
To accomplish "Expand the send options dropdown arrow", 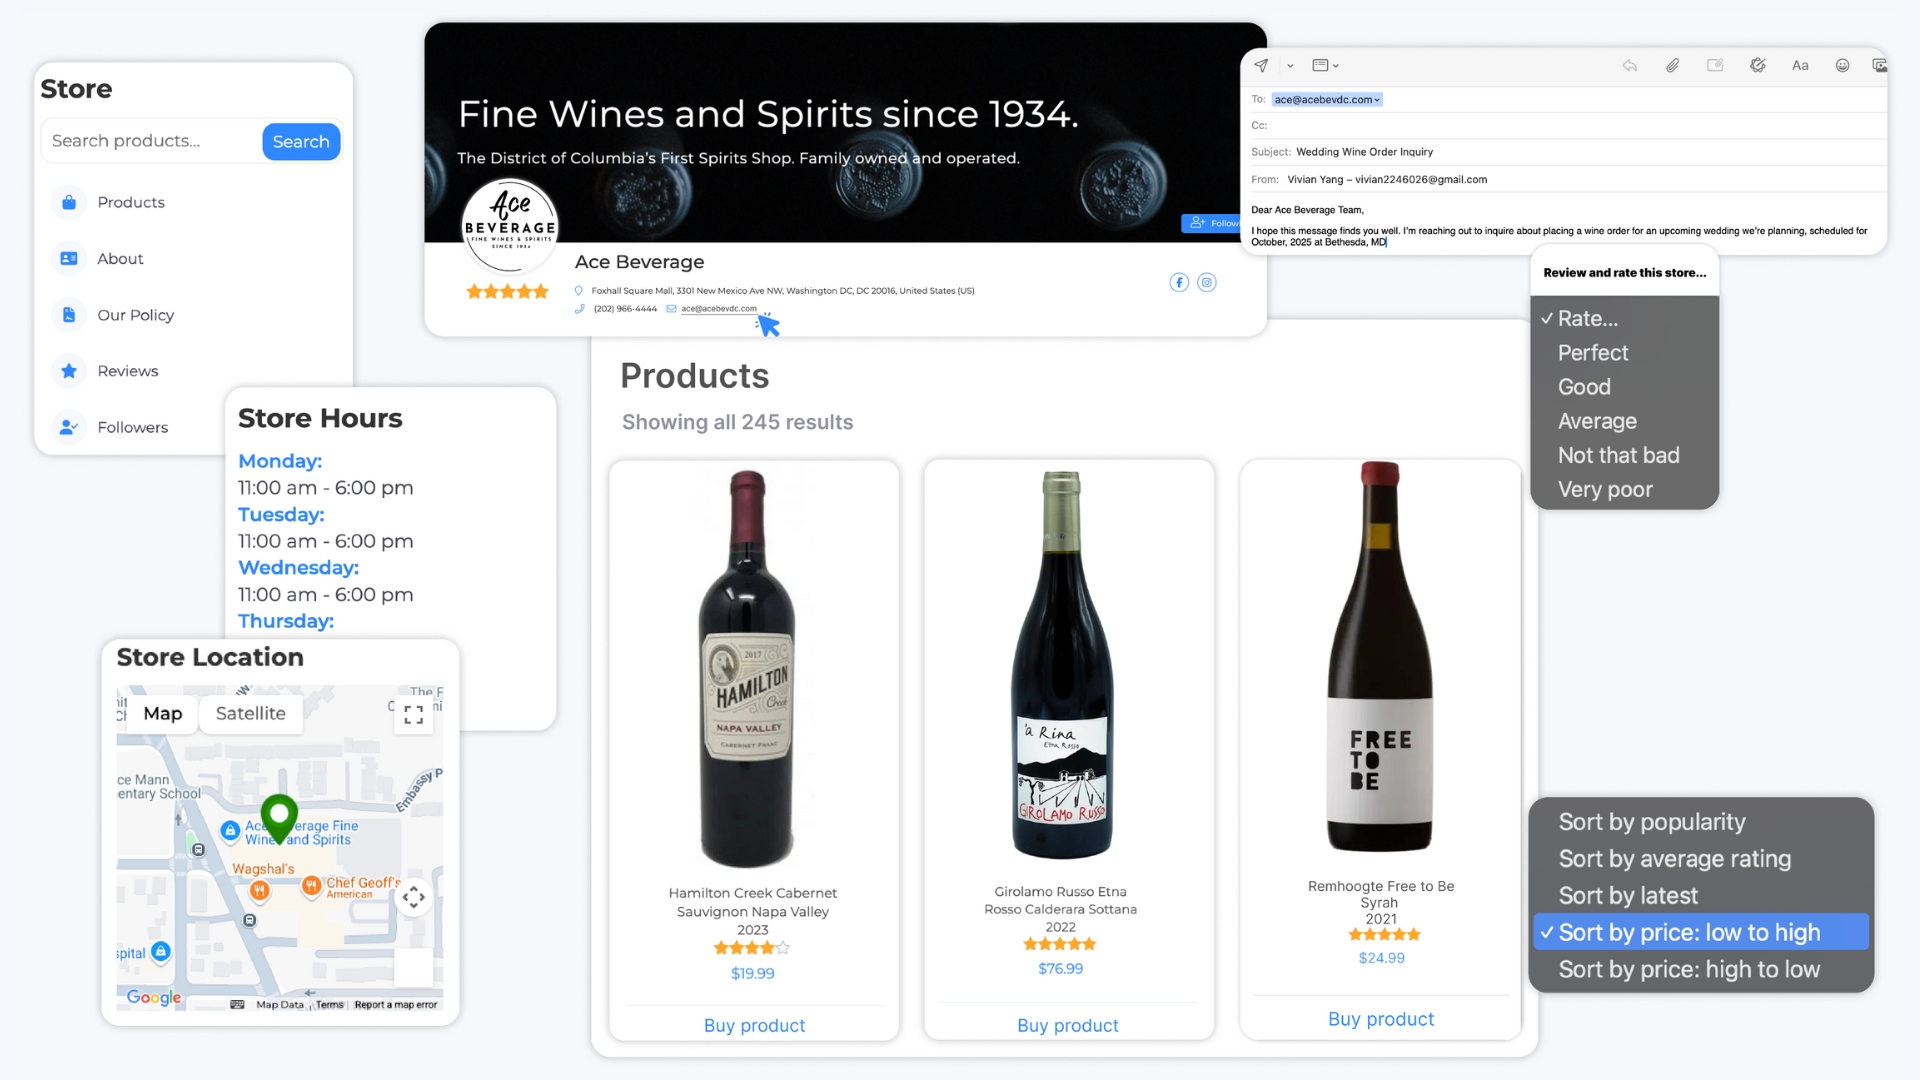I will click(1290, 66).
